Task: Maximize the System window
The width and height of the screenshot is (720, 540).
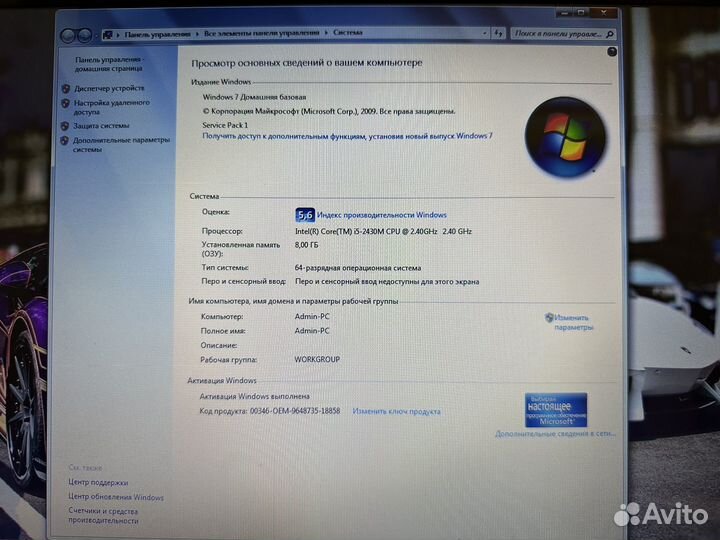Action: click(581, 13)
